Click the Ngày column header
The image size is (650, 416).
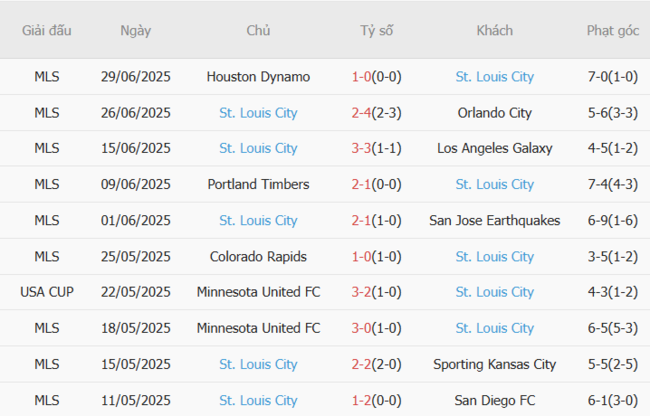pos(135,30)
